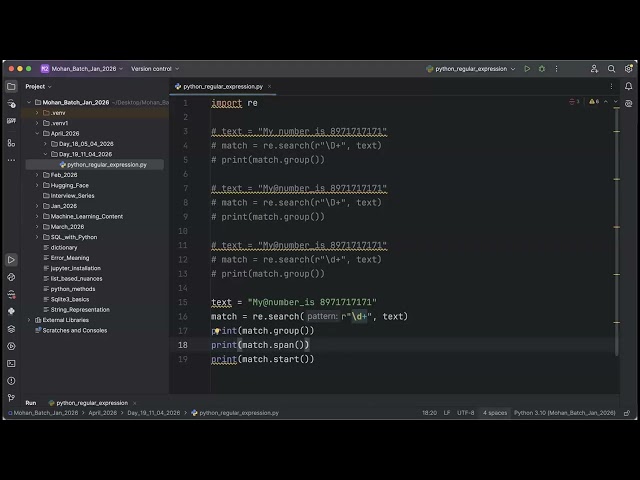Viewport: 640px width, 480px height.
Task: Open the AI Assistant spiral icon on right
Action: click(x=629, y=104)
